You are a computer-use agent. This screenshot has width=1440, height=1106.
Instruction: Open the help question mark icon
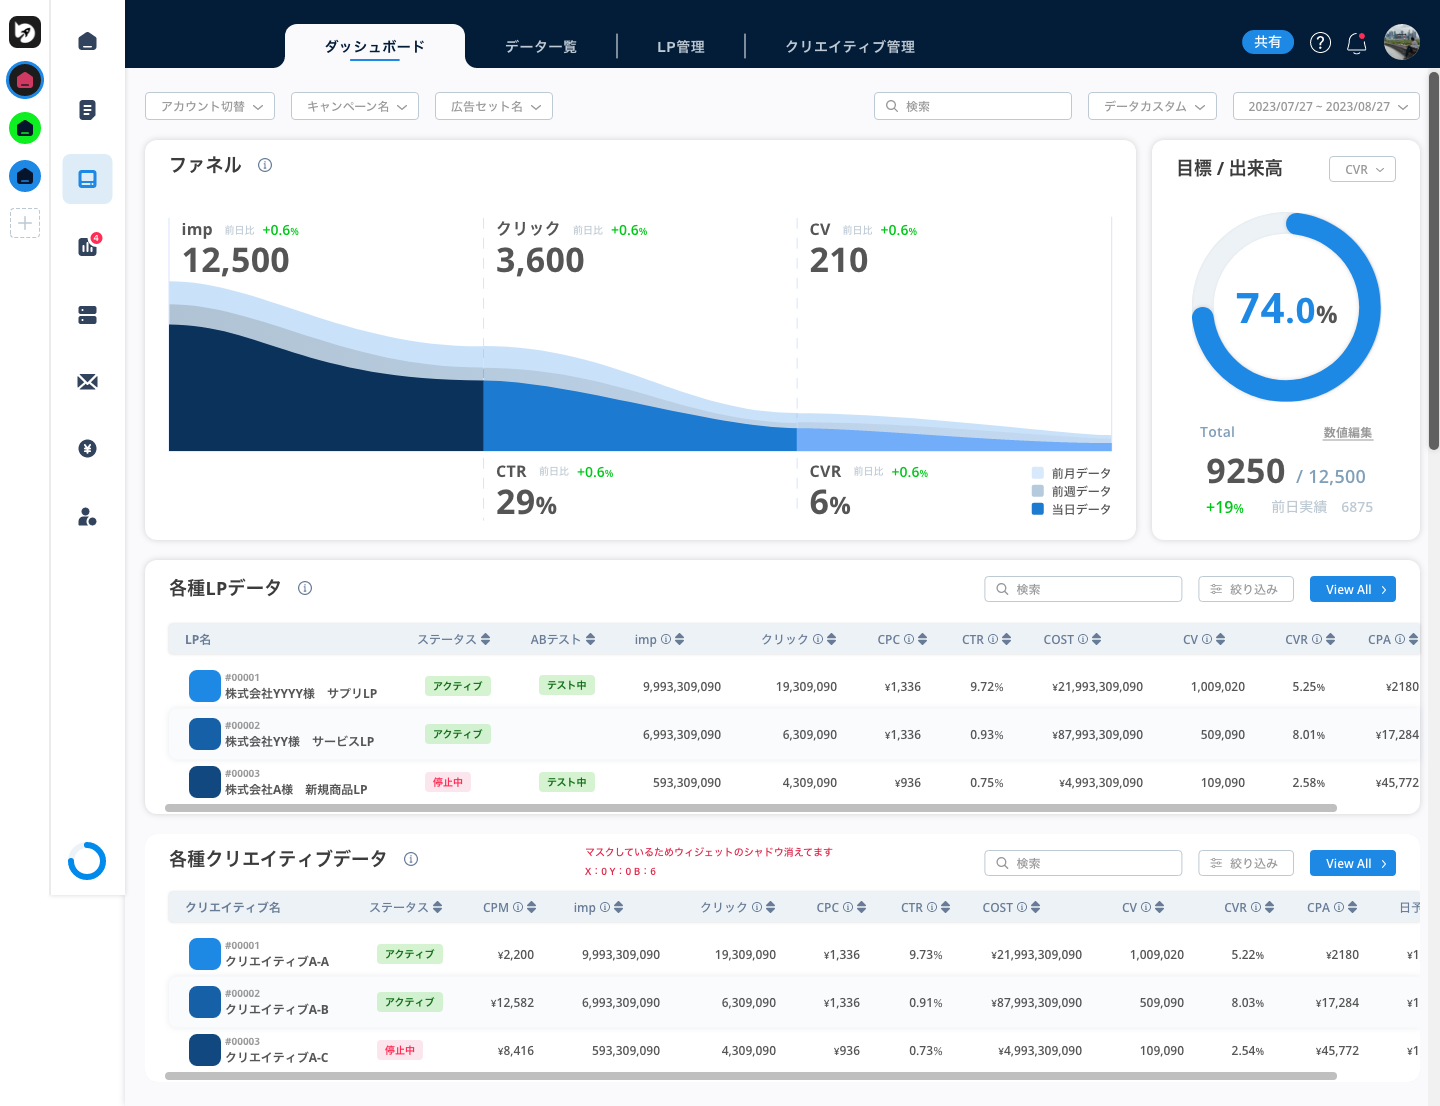point(1320,42)
